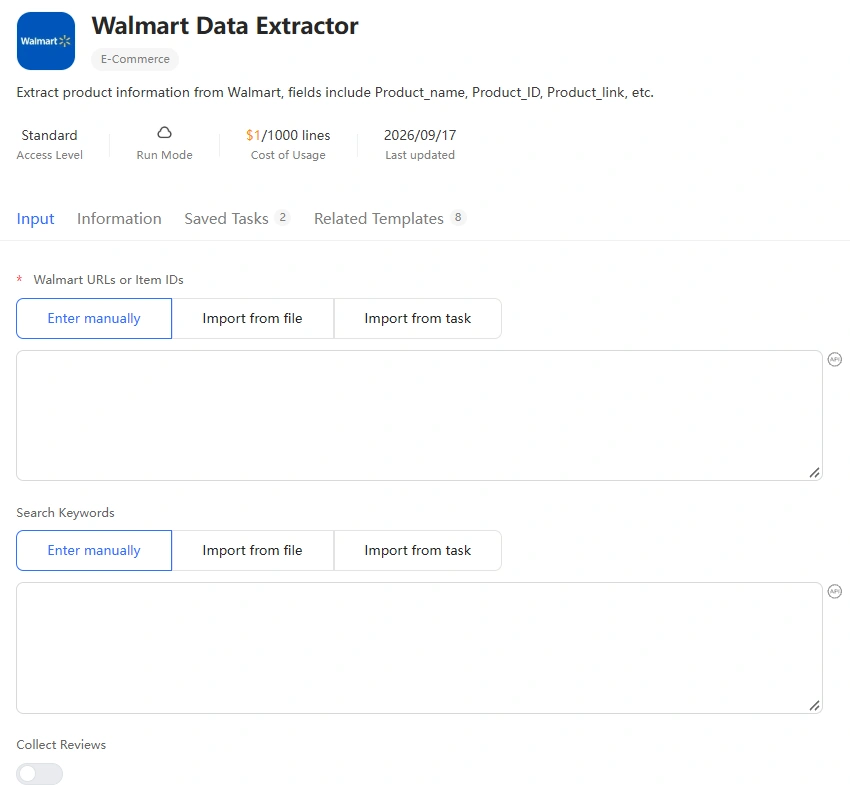Click the API icon beside Walmart URLs field
The height and width of the screenshot is (785, 850).
click(835, 359)
